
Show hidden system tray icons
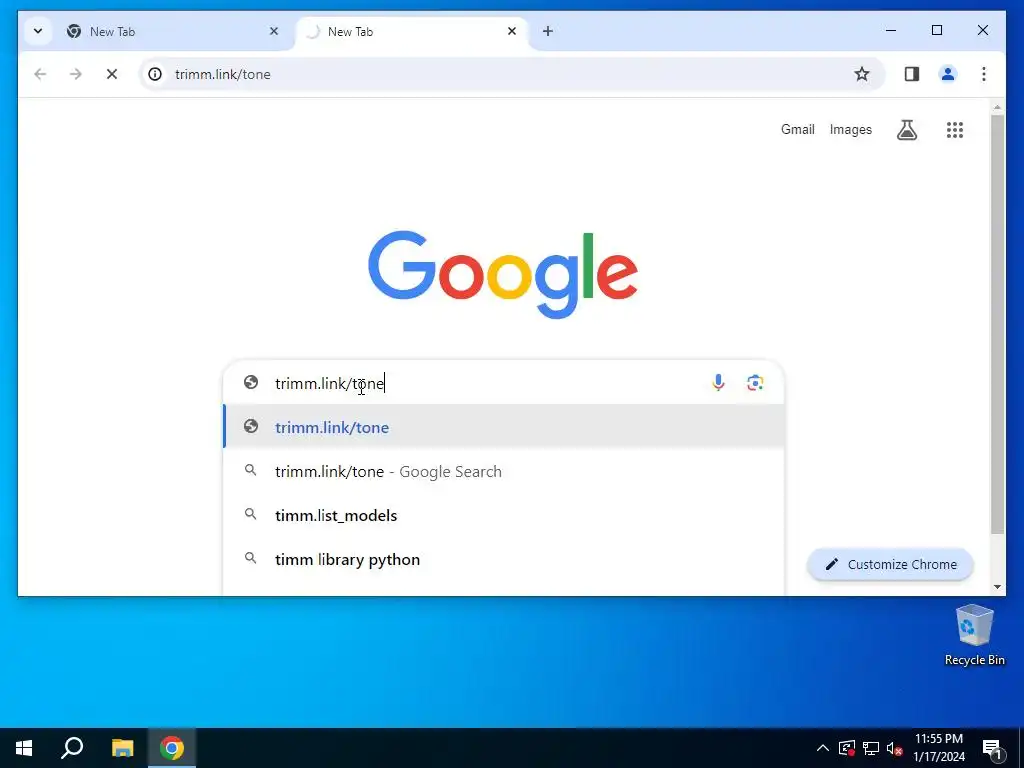[823, 748]
